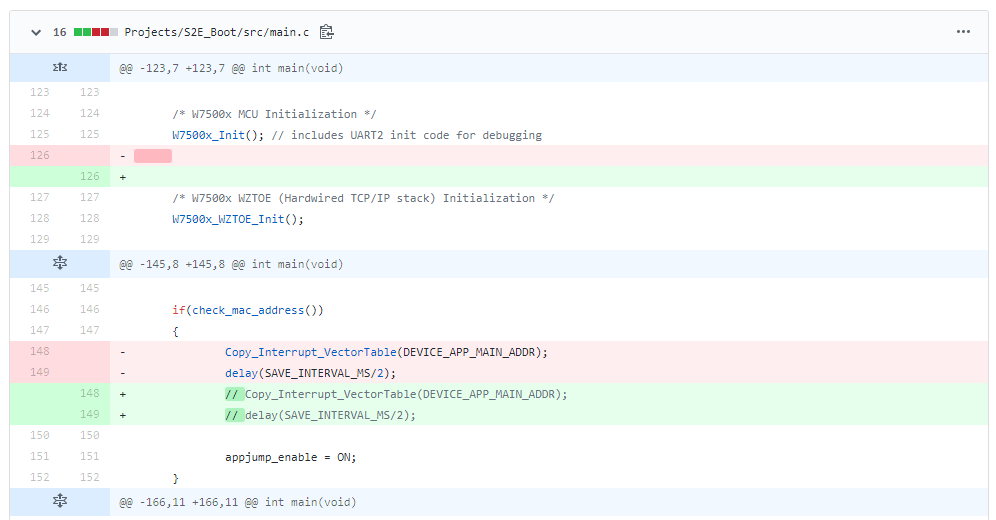996x520 pixels.
Task: Click the WZTOE Initialization comment line
Action: click(x=363, y=198)
